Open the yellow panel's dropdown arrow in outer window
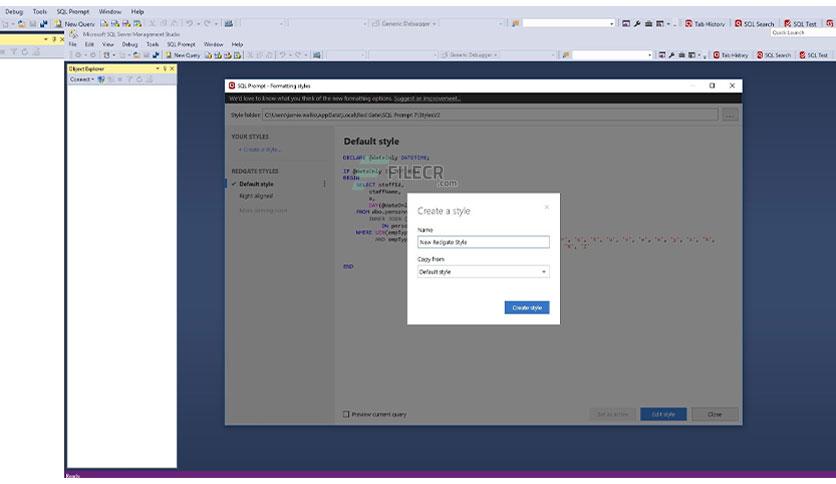Viewport: 836px width, 484px height. 45,39
